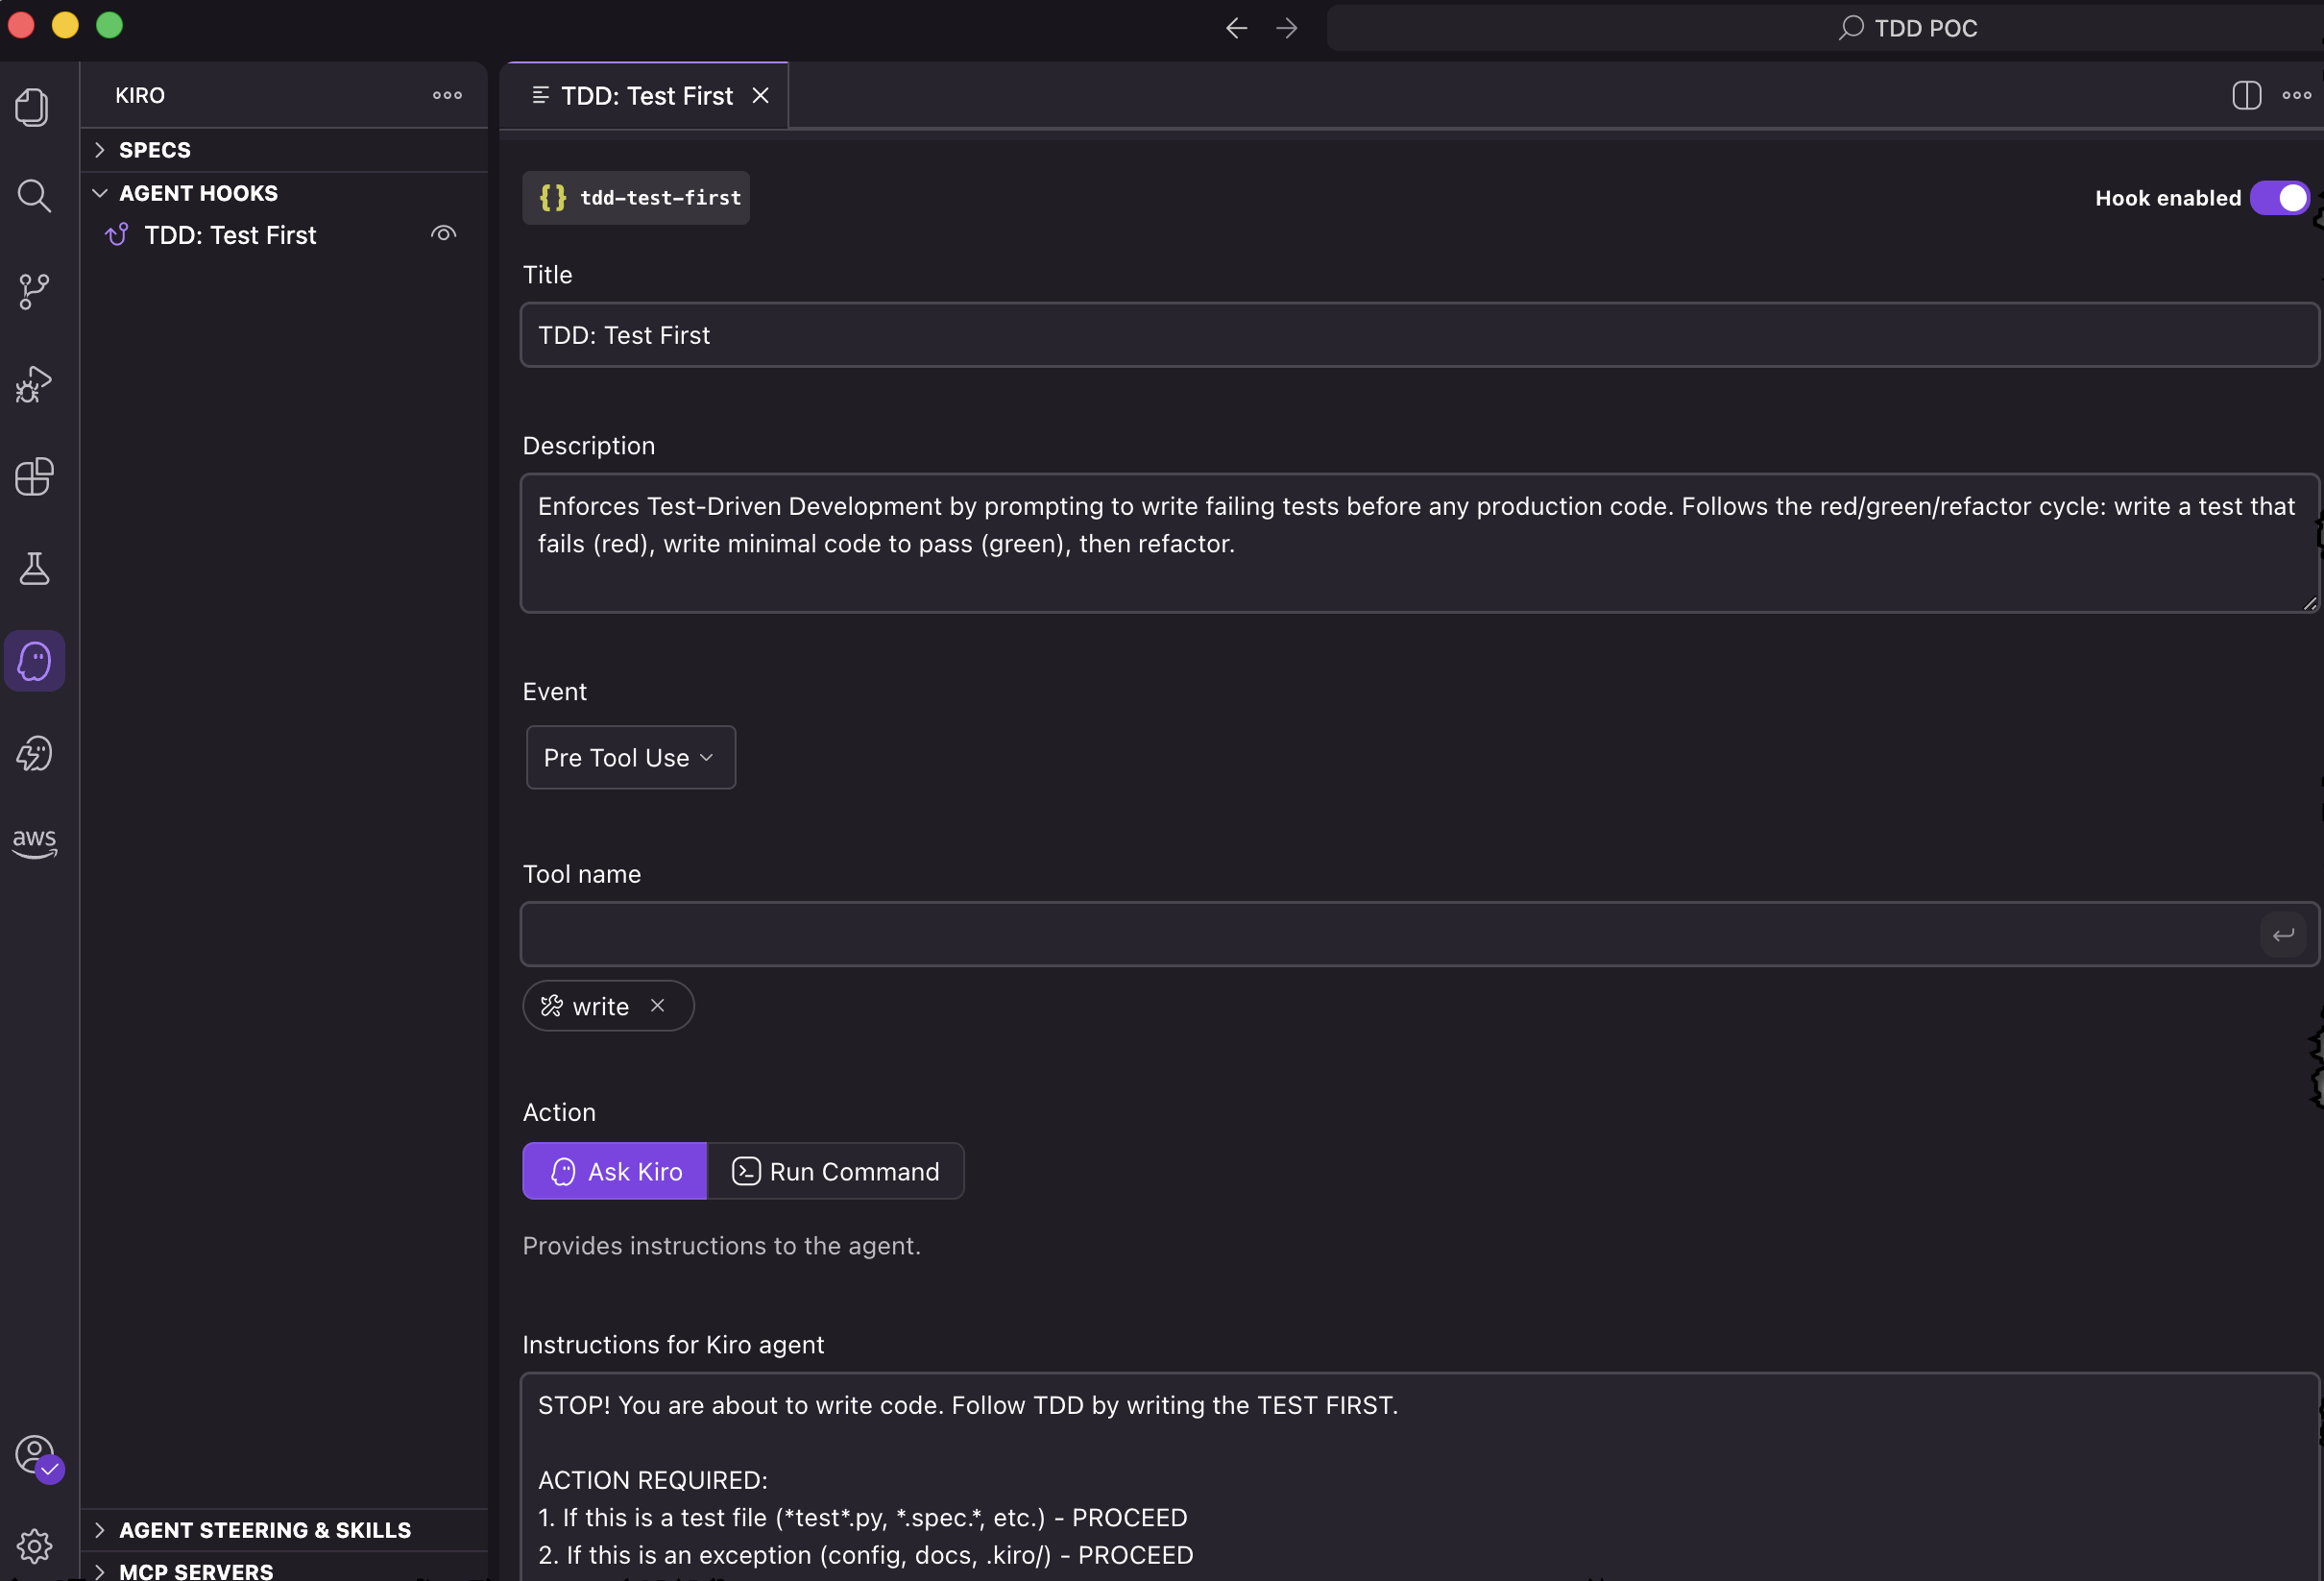Submit tool name with enter arrow icon
Image resolution: width=2324 pixels, height=1581 pixels.
pyautogui.click(x=2282, y=935)
